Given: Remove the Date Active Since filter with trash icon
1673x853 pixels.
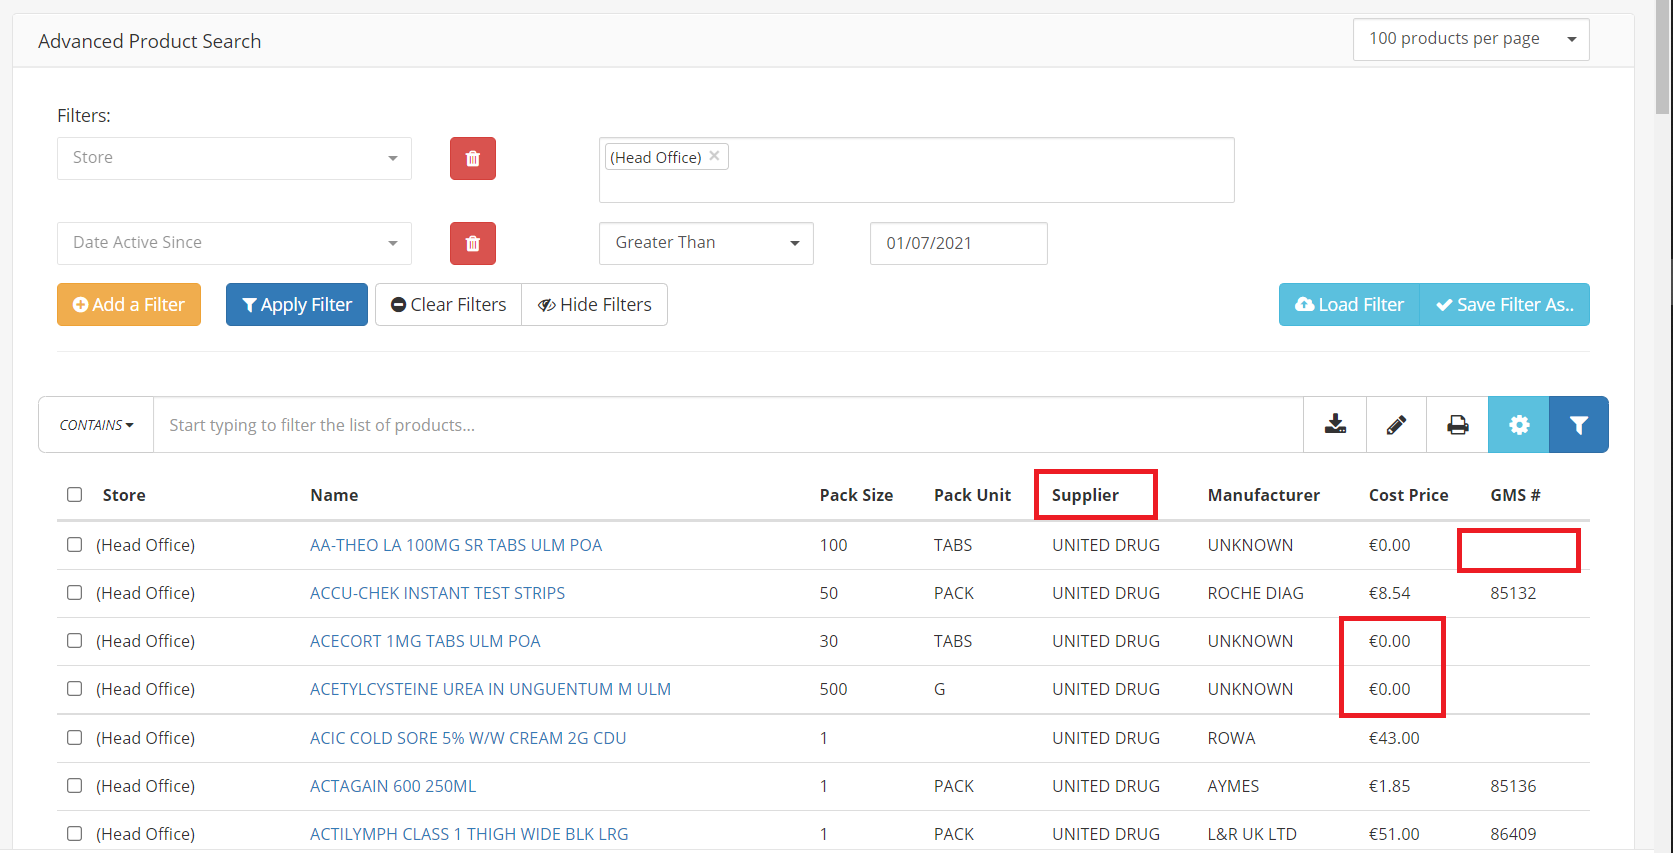Looking at the screenshot, I should point(473,243).
